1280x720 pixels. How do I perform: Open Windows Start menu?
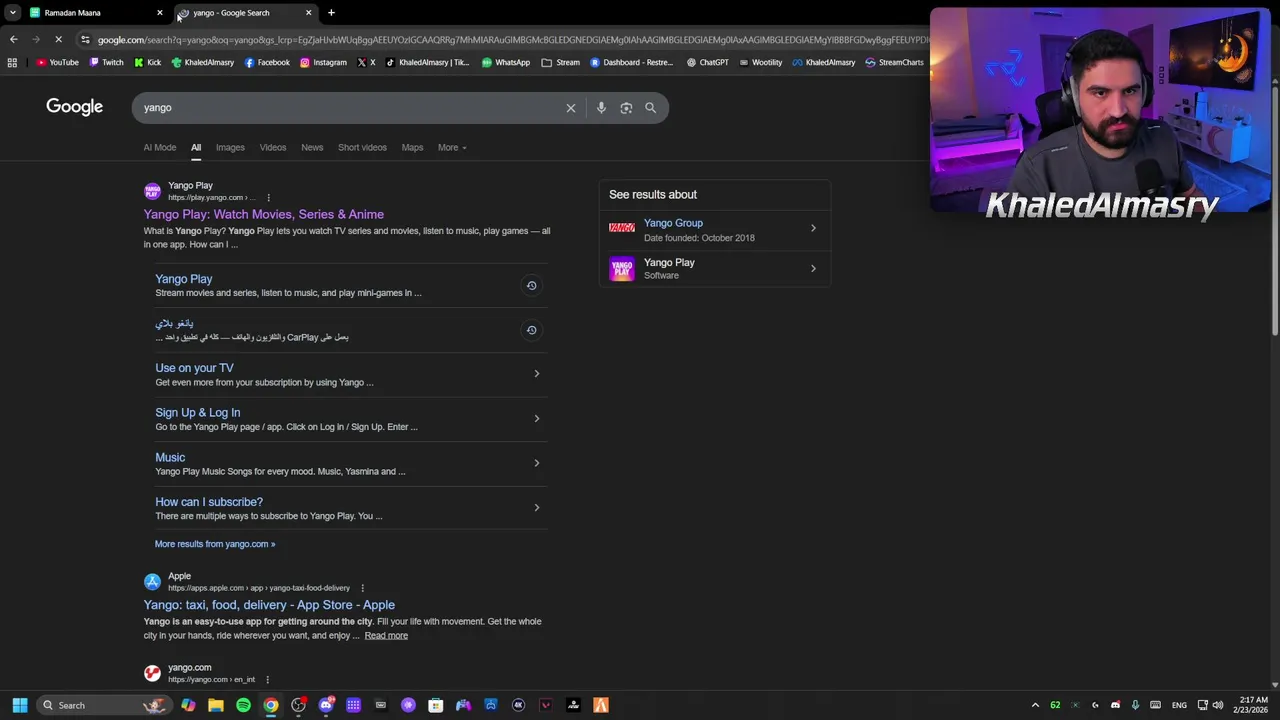[x=19, y=705]
